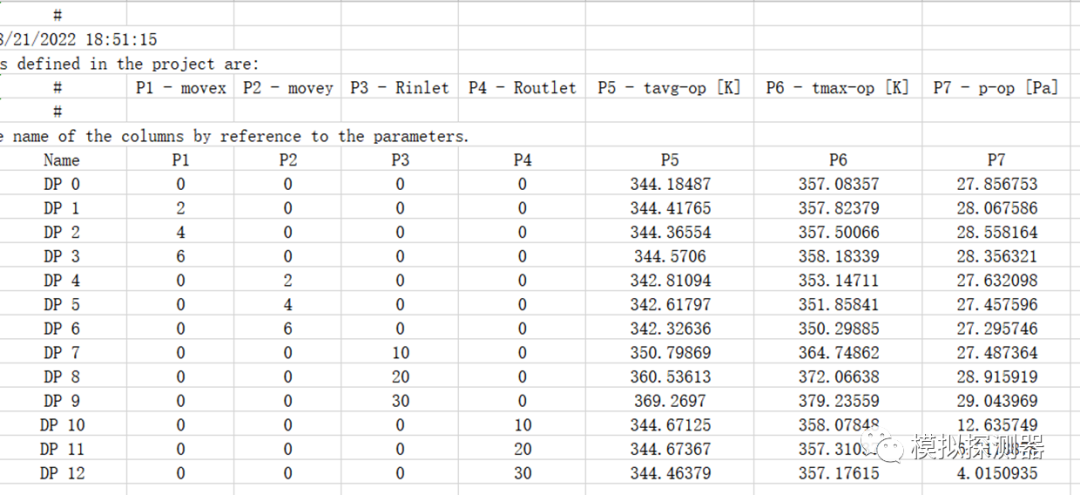The width and height of the screenshot is (1080, 495).
Task: Select the 'DP 11' row label
Action: click(x=62, y=449)
